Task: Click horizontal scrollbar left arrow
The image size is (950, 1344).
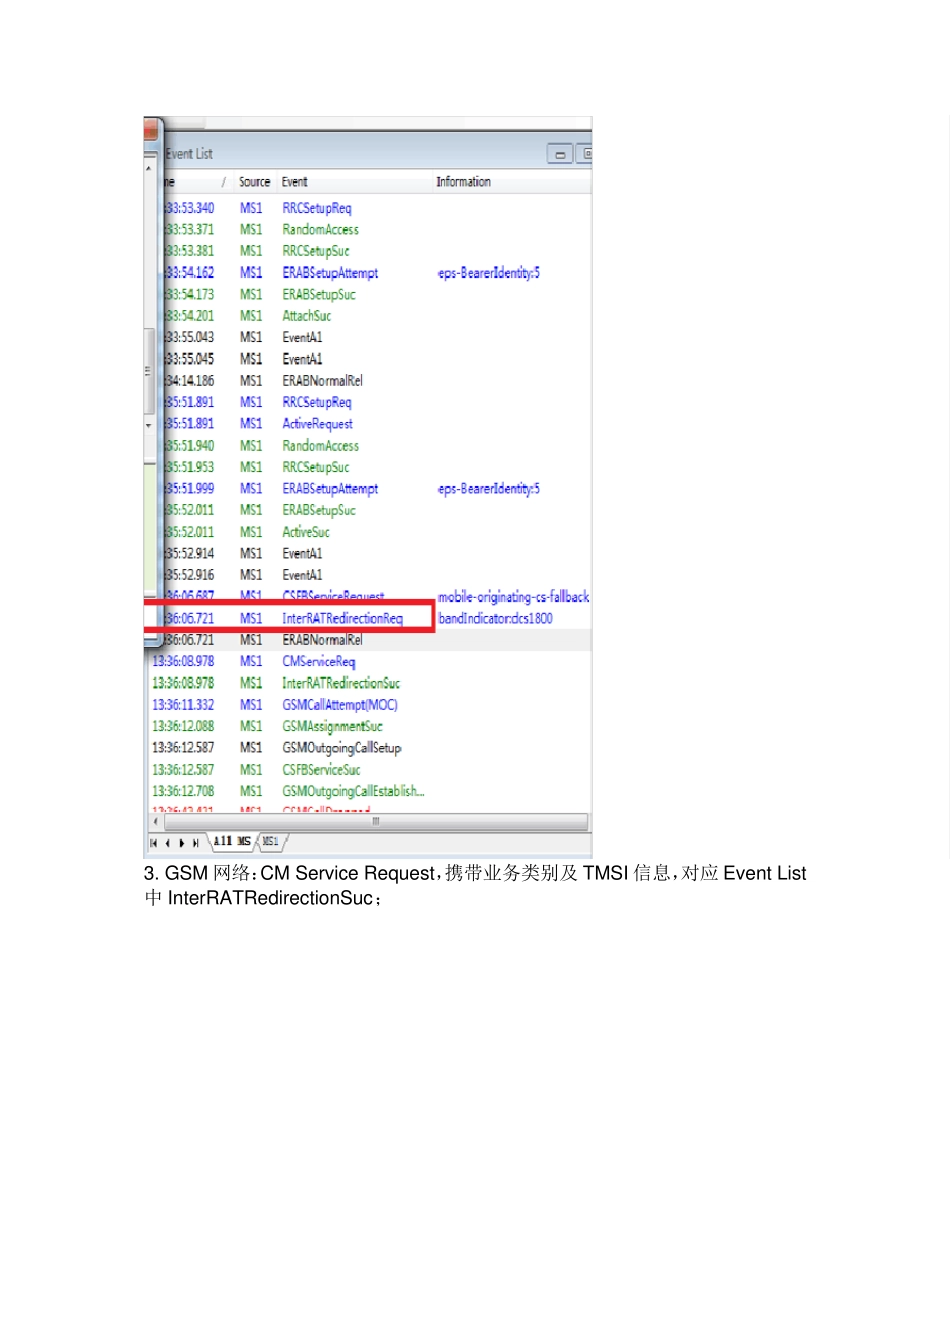Action: (155, 822)
